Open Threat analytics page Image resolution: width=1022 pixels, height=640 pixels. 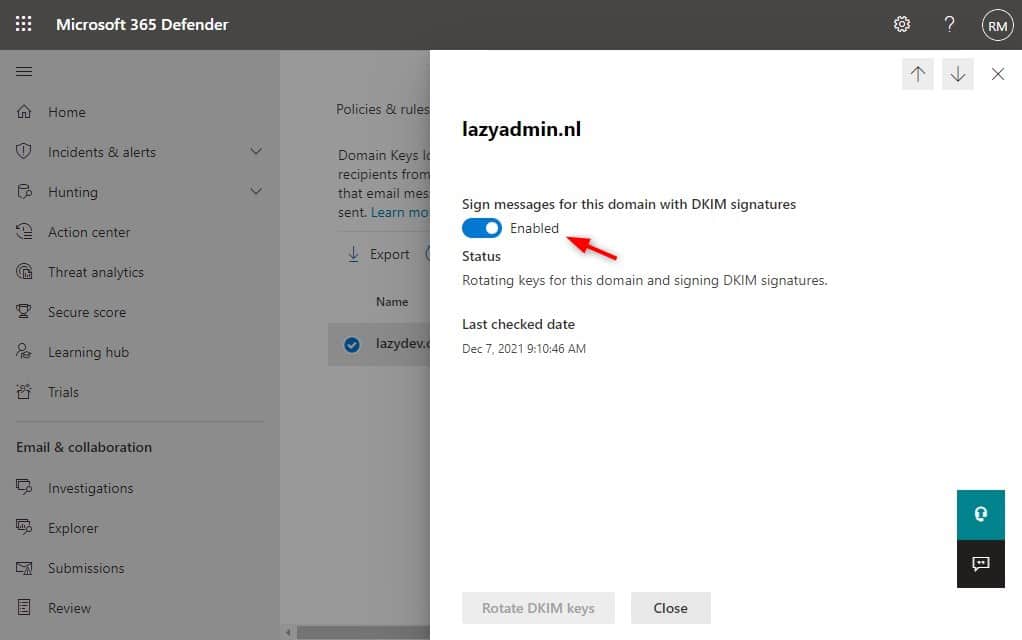[96, 272]
